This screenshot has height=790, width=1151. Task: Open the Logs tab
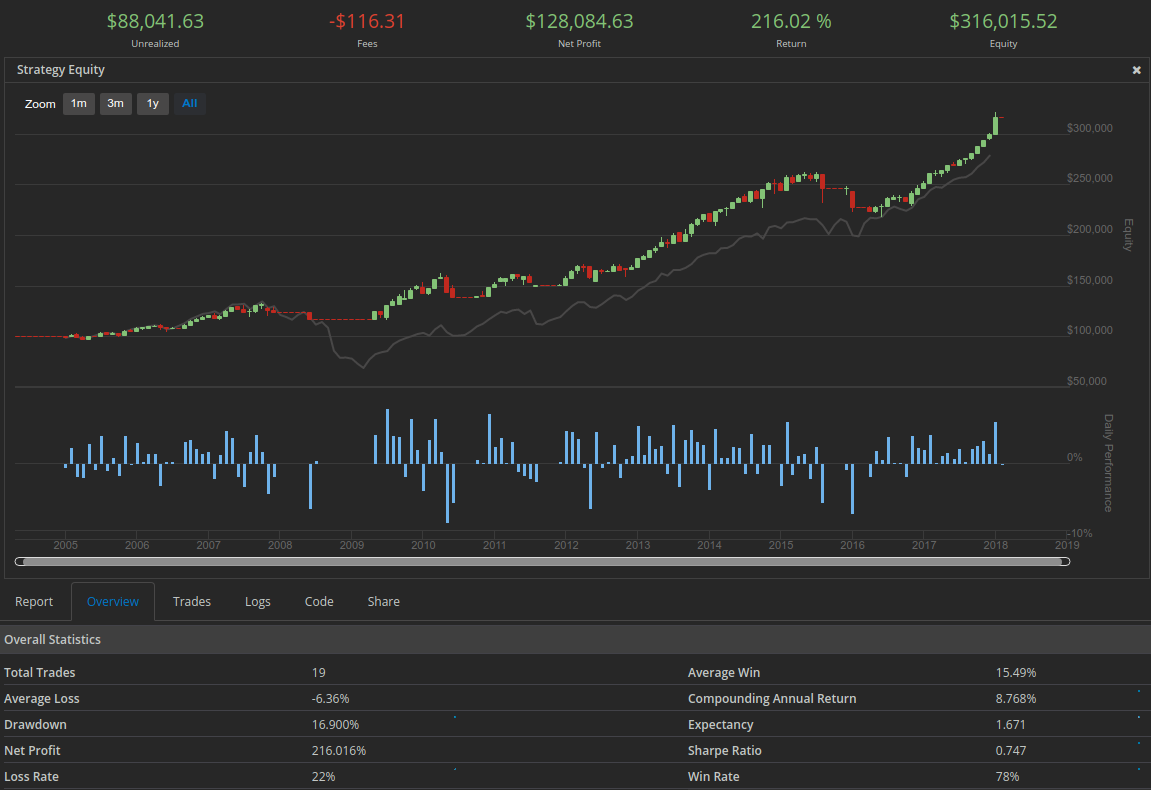point(258,602)
